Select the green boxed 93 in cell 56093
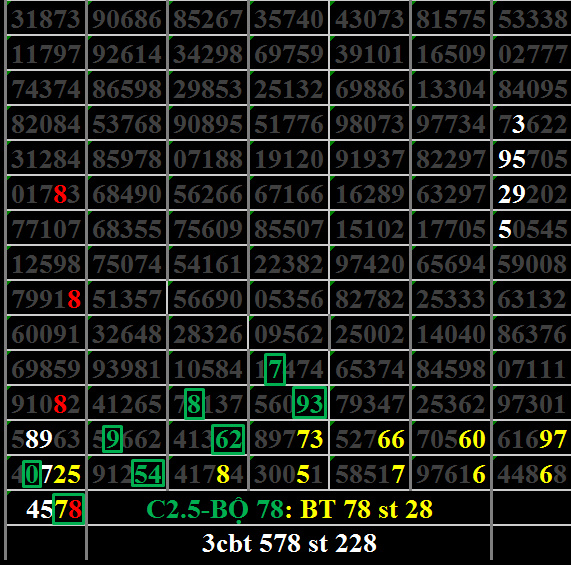This screenshot has height=565, width=571. pyautogui.click(x=309, y=403)
